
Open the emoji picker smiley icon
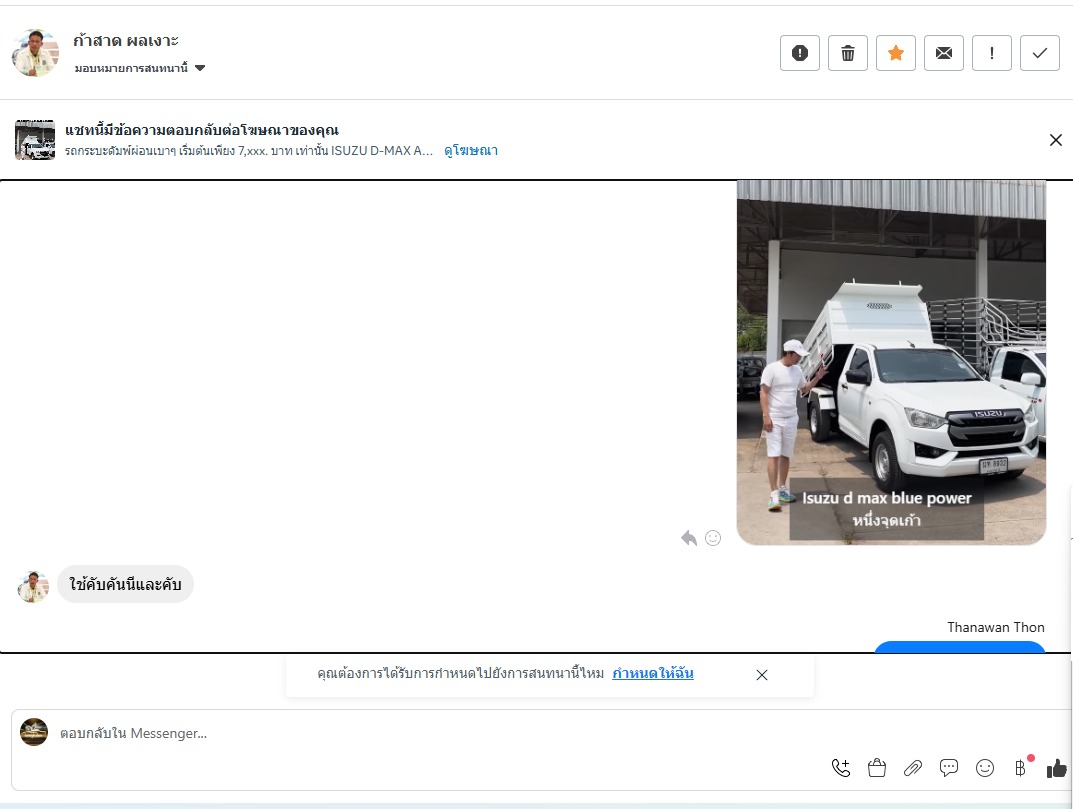[x=985, y=768]
